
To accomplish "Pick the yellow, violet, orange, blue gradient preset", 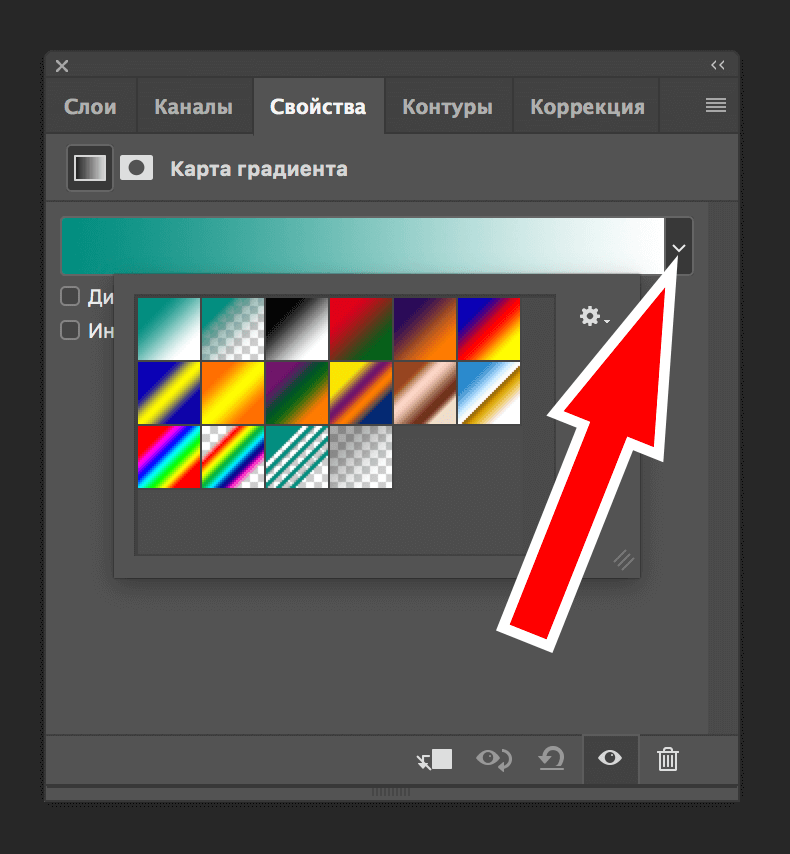I will pos(361,393).
